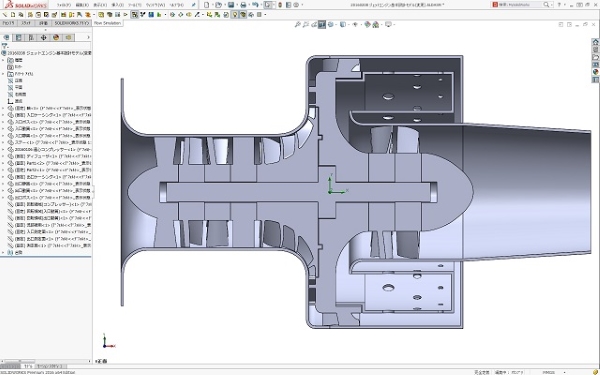Viewport: 600px width, 375px height.
Task: Click the New document icon
Action: click(207, 5)
